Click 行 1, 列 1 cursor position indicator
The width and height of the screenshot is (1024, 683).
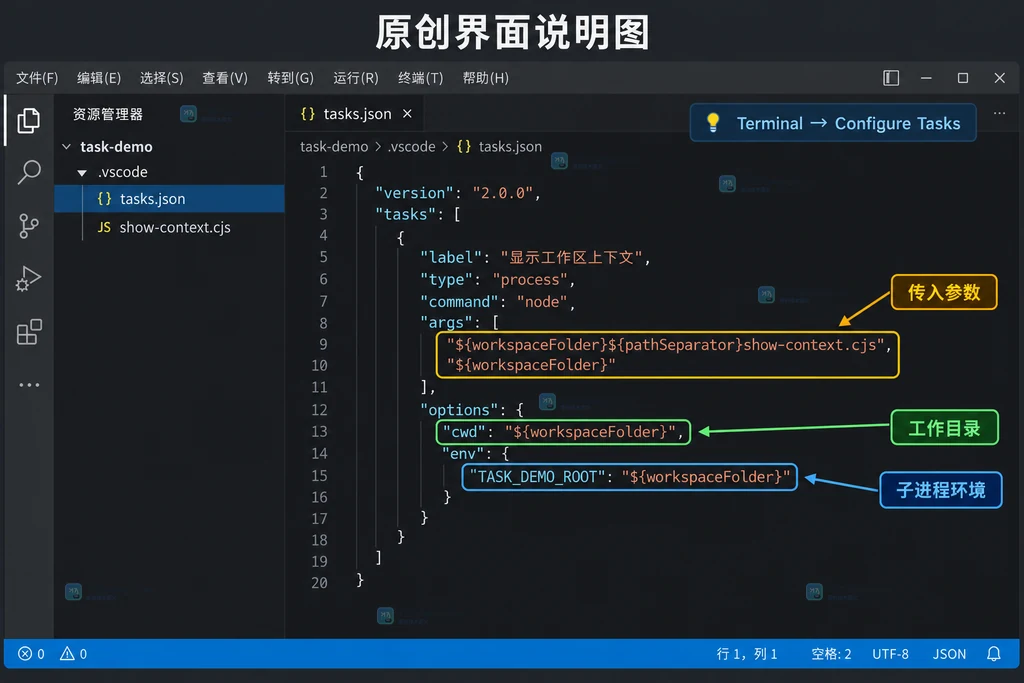(746, 654)
